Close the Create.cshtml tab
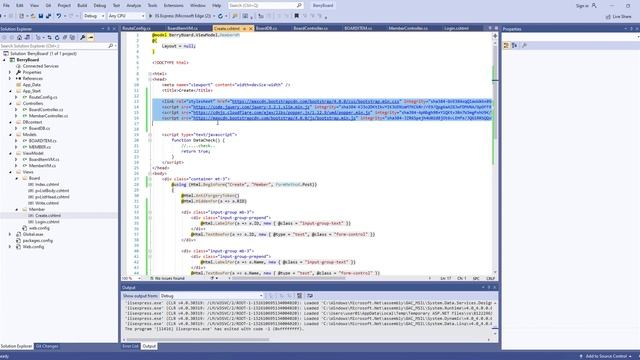This screenshot has height=360, width=640. click(x=251, y=29)
